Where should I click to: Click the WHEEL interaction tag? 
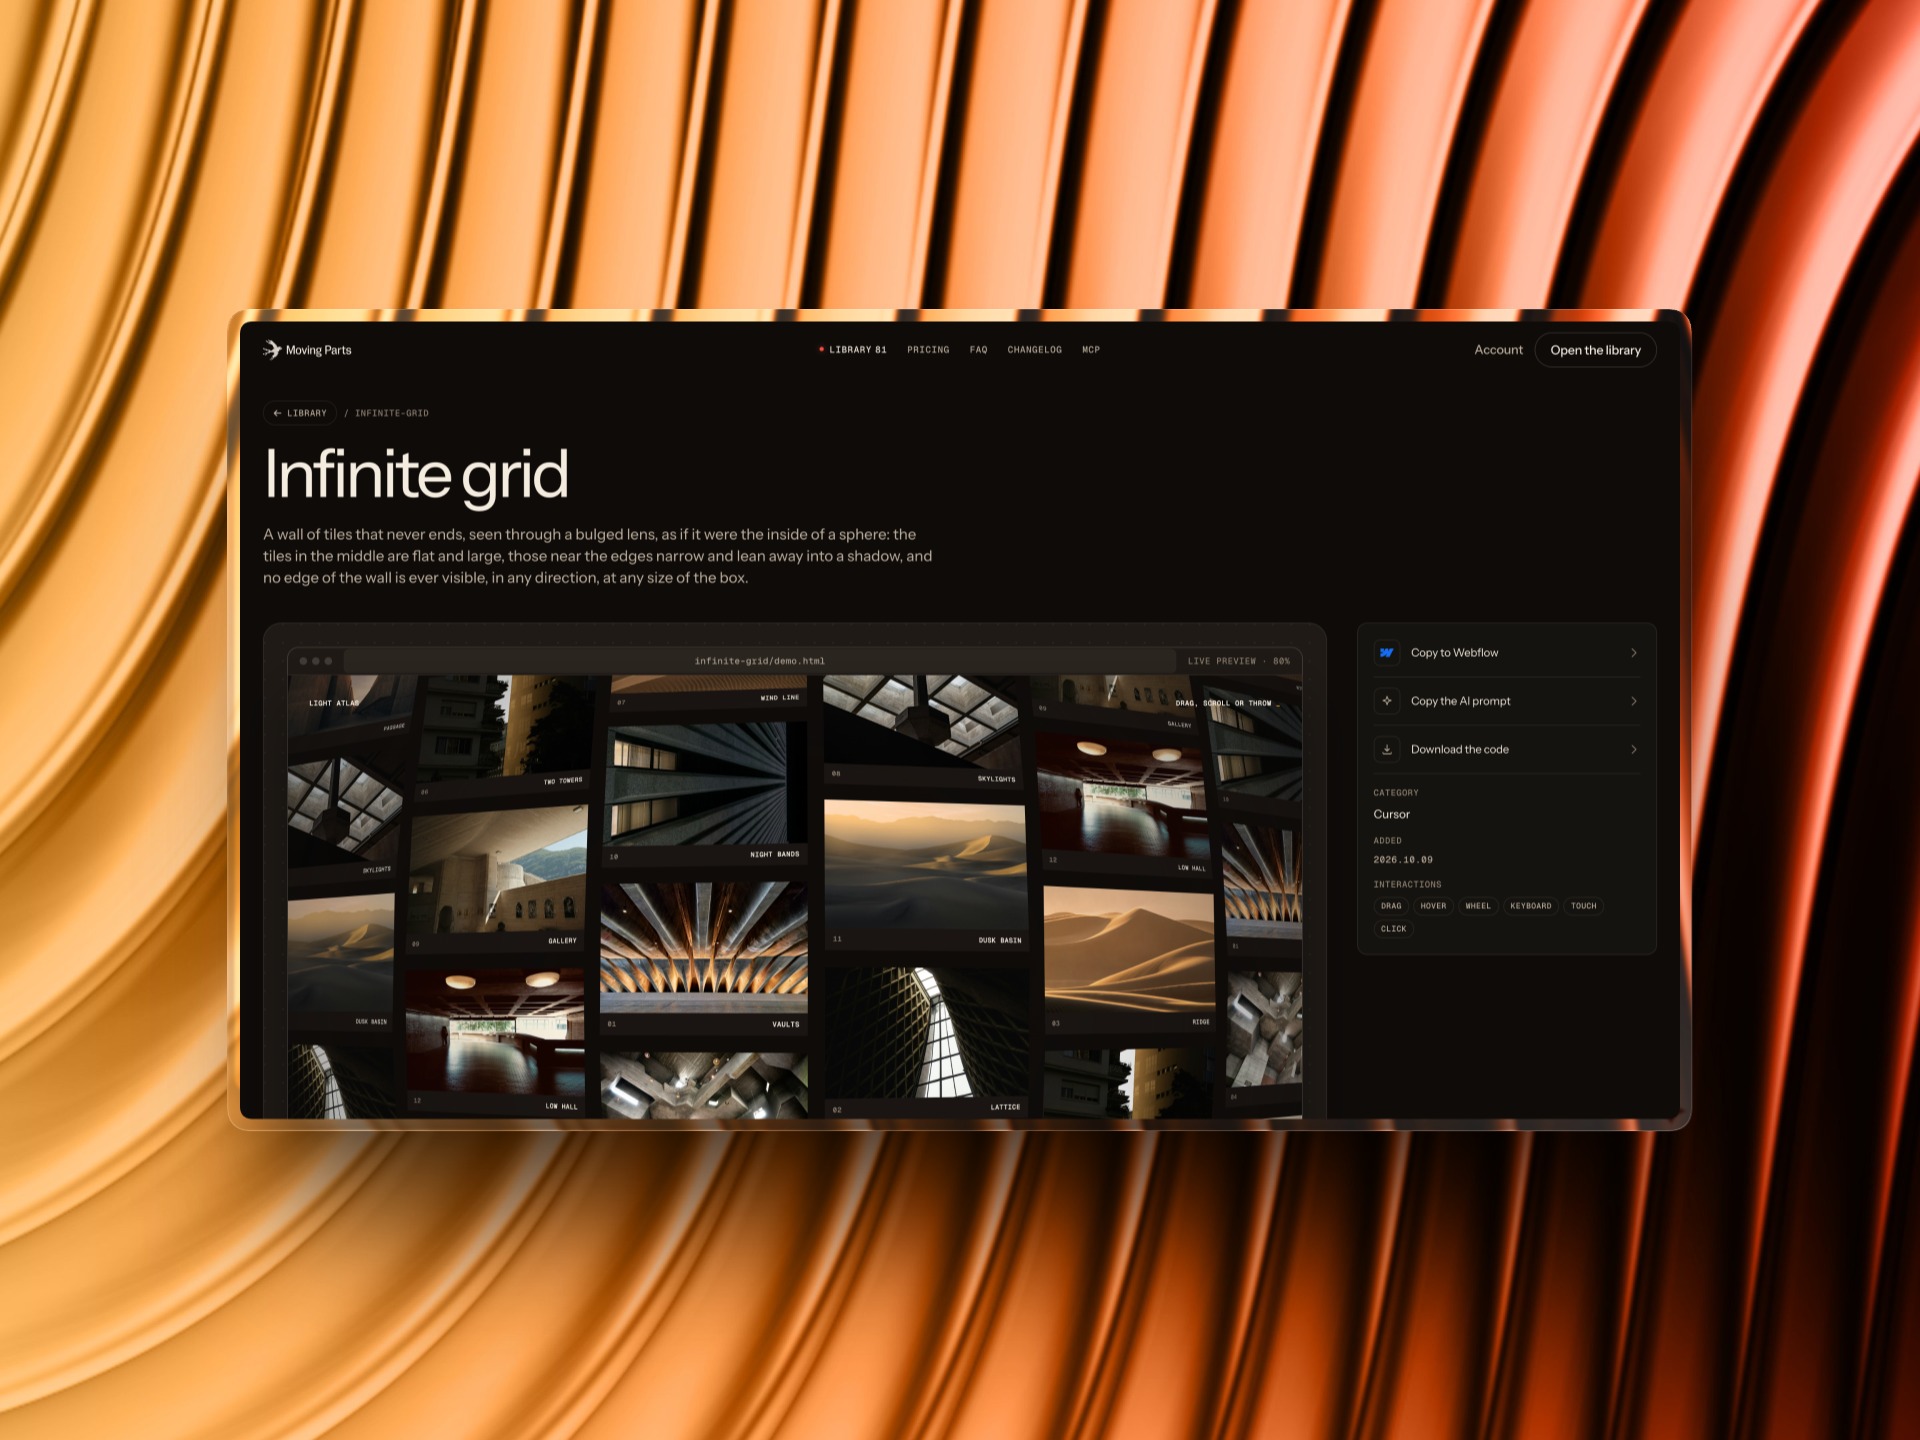coord(1478,906)
